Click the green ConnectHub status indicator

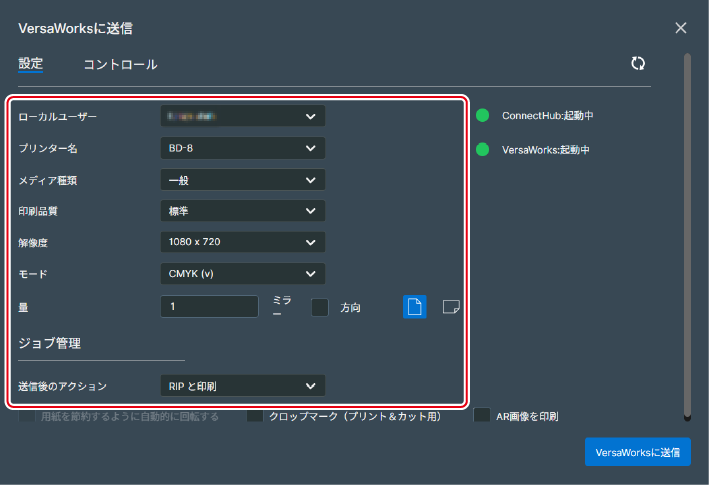482,115
